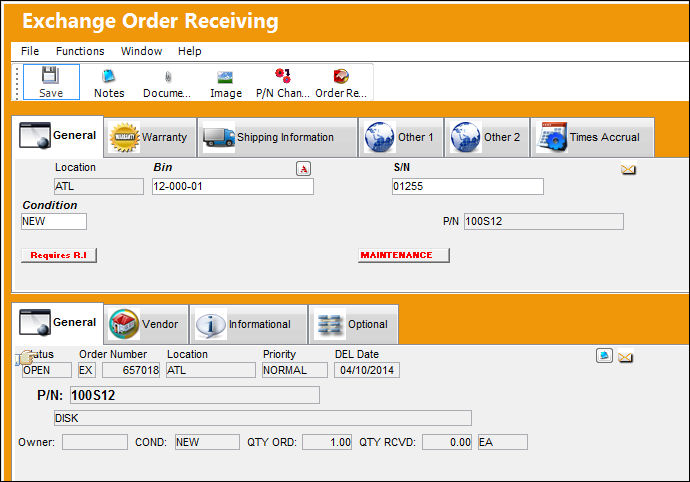Image resolution: width=690 pixels, height=482 pixels.
Task: Click the toolbar drag handle dots
Action: [17, 83]
